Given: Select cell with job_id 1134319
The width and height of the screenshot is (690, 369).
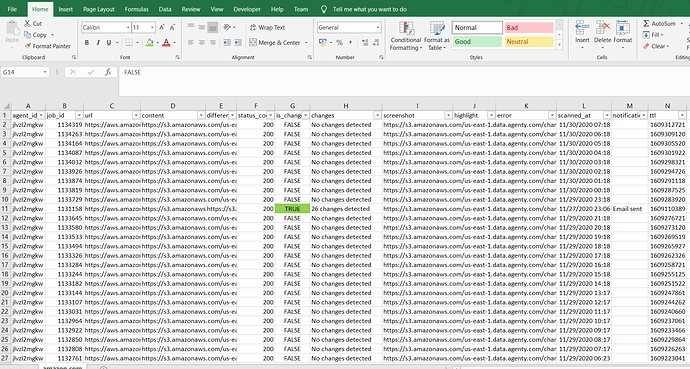Looking at the screenshot, I should coord(64,124).
